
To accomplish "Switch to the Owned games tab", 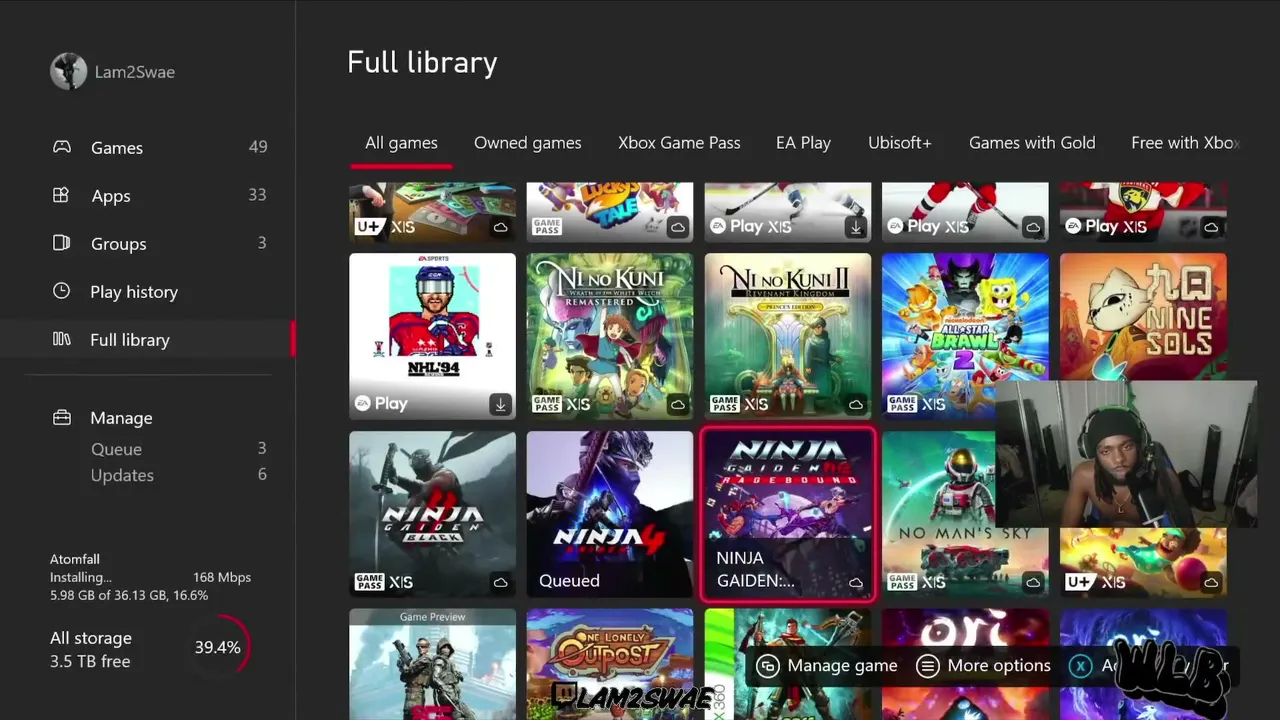I will [x=527, y=143].
